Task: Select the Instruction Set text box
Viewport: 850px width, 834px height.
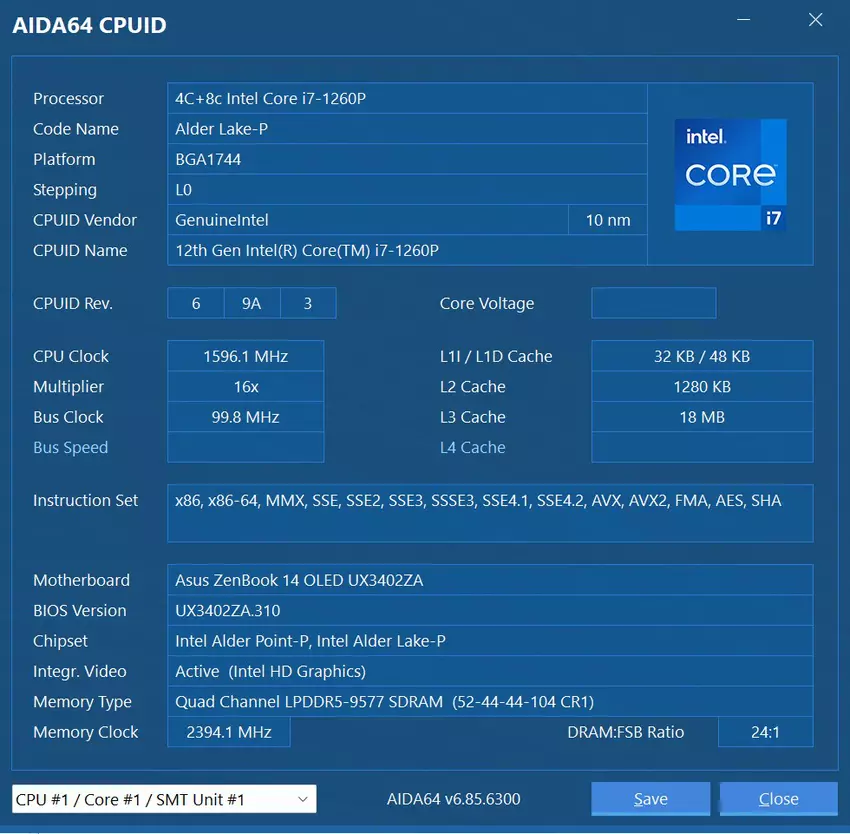Action: pyautogui.click(x=489, y=512)
